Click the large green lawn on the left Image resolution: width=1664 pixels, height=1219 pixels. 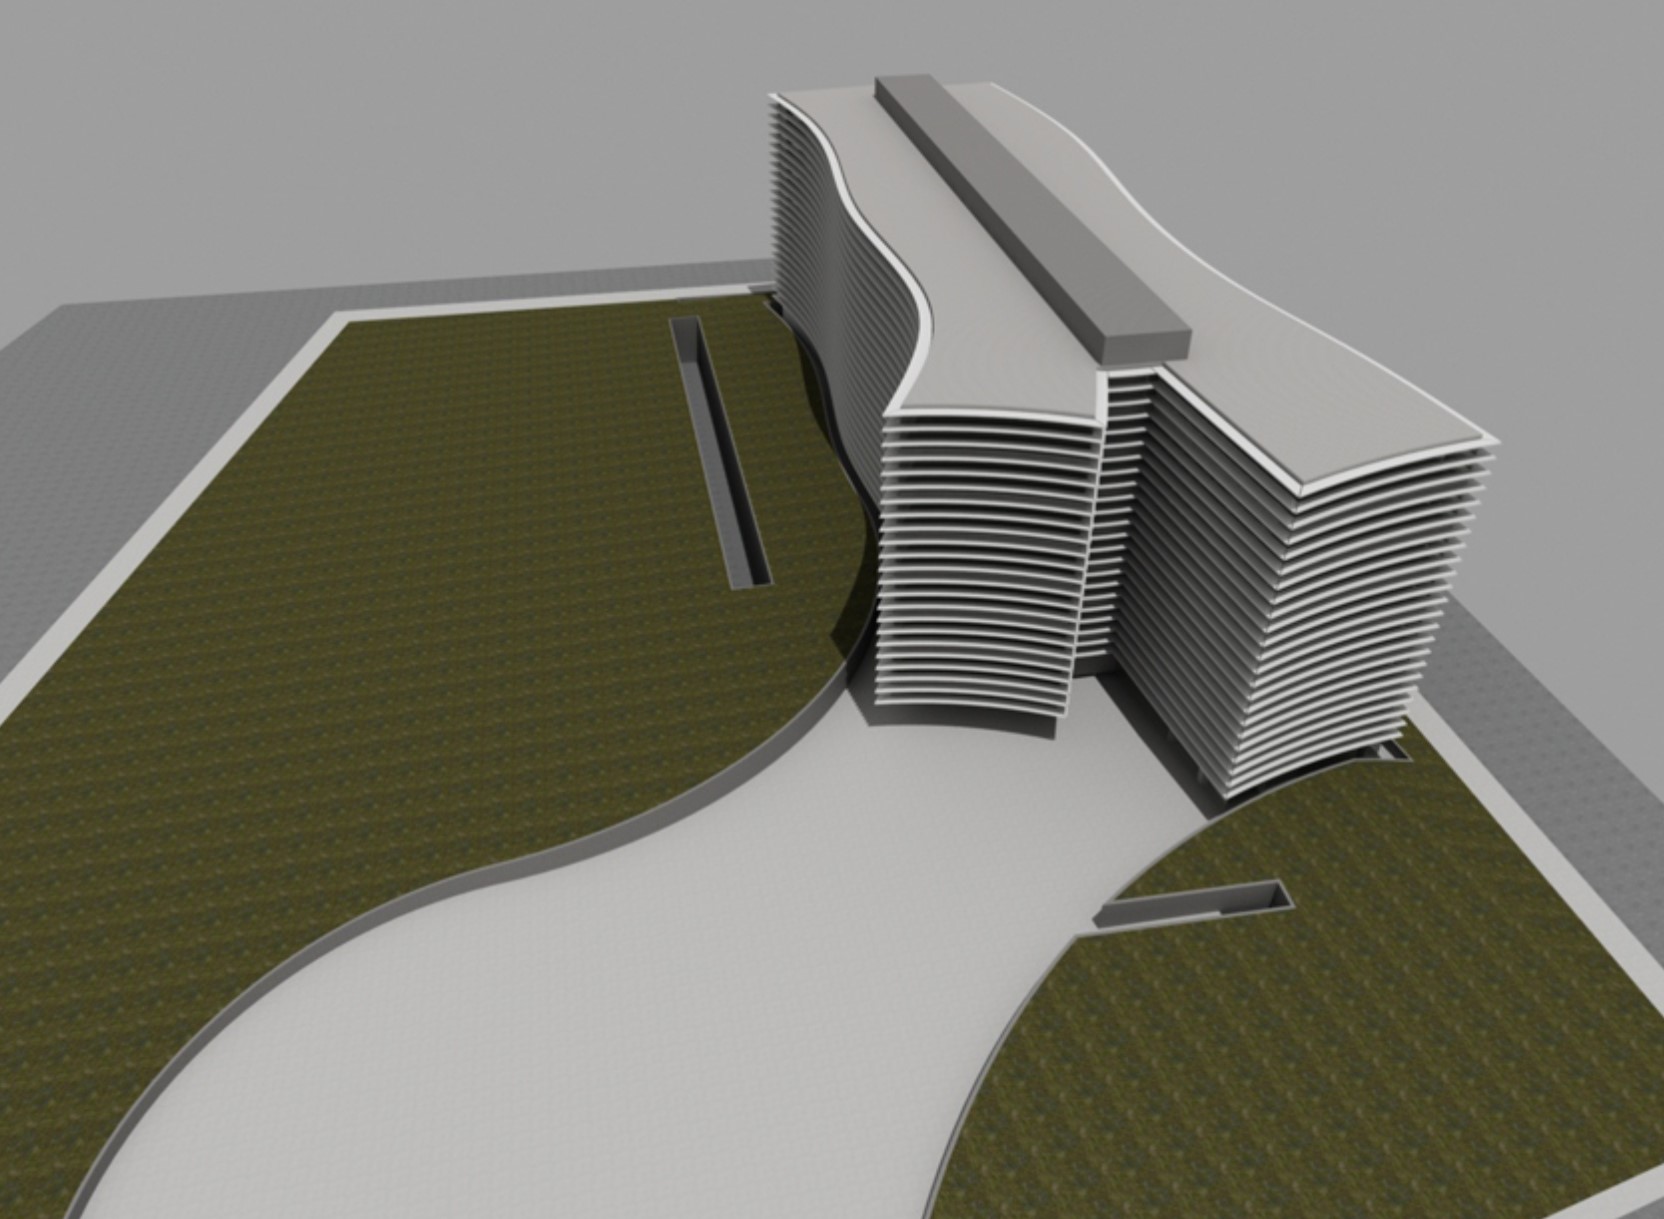pyautogui.click(x=400, y=600)
